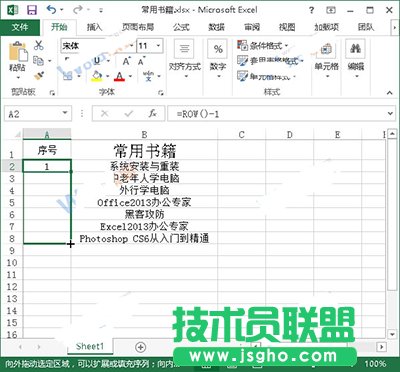Open the Name Box dropdown arrow
Image resolution: width=400 pixels, height=372 pixels.
click(65, 113)
